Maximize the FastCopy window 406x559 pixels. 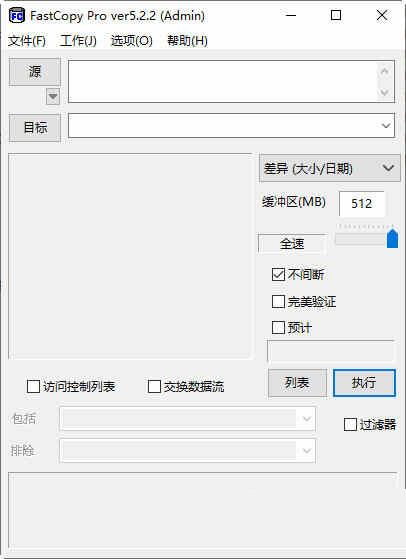[336, 15]
